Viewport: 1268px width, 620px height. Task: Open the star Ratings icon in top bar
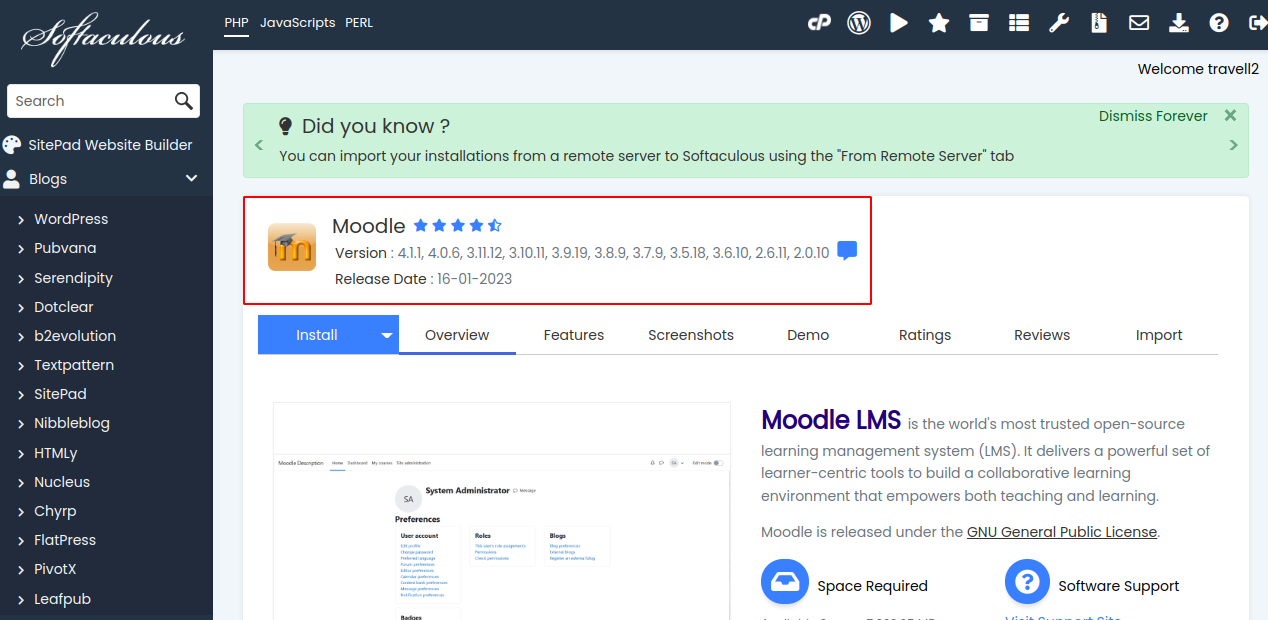point(939,22)
